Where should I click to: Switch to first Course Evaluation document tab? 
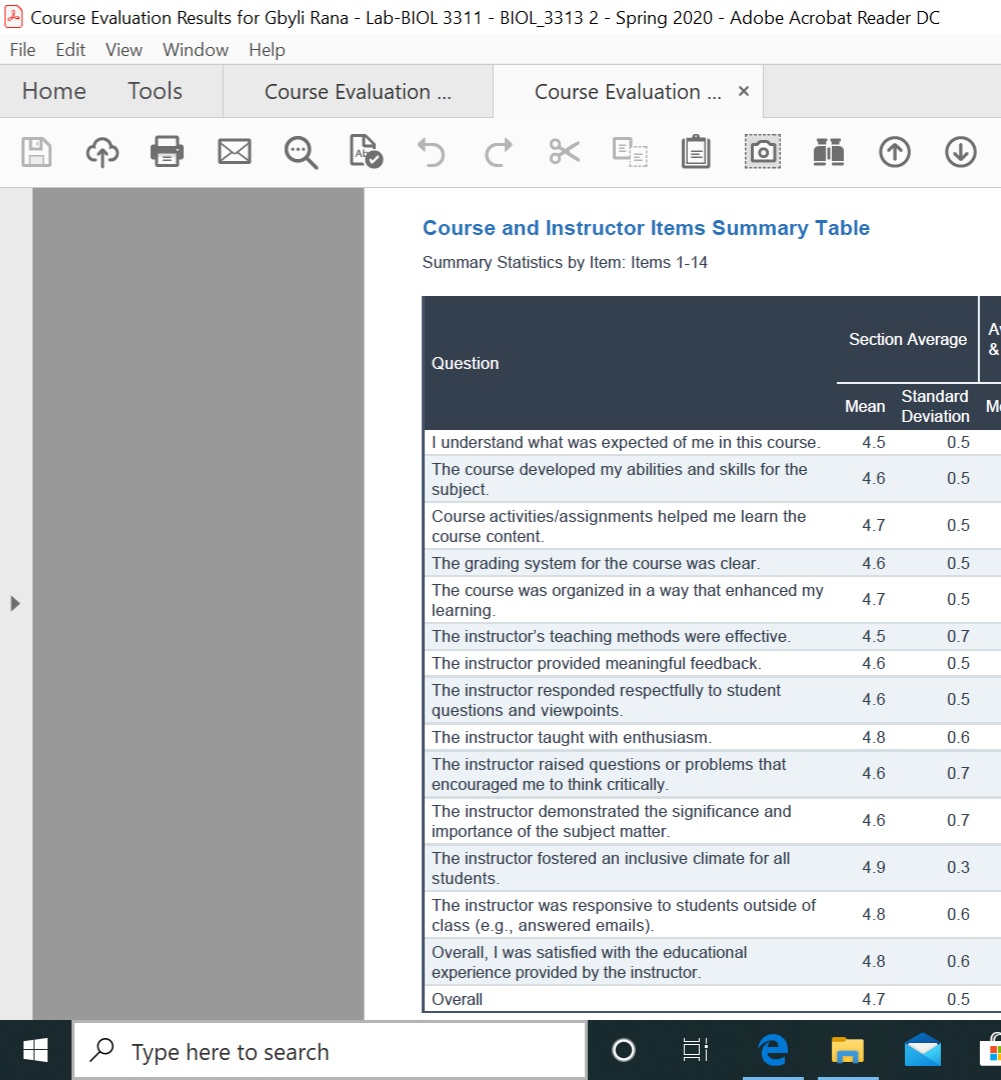[x=358, y=92]
